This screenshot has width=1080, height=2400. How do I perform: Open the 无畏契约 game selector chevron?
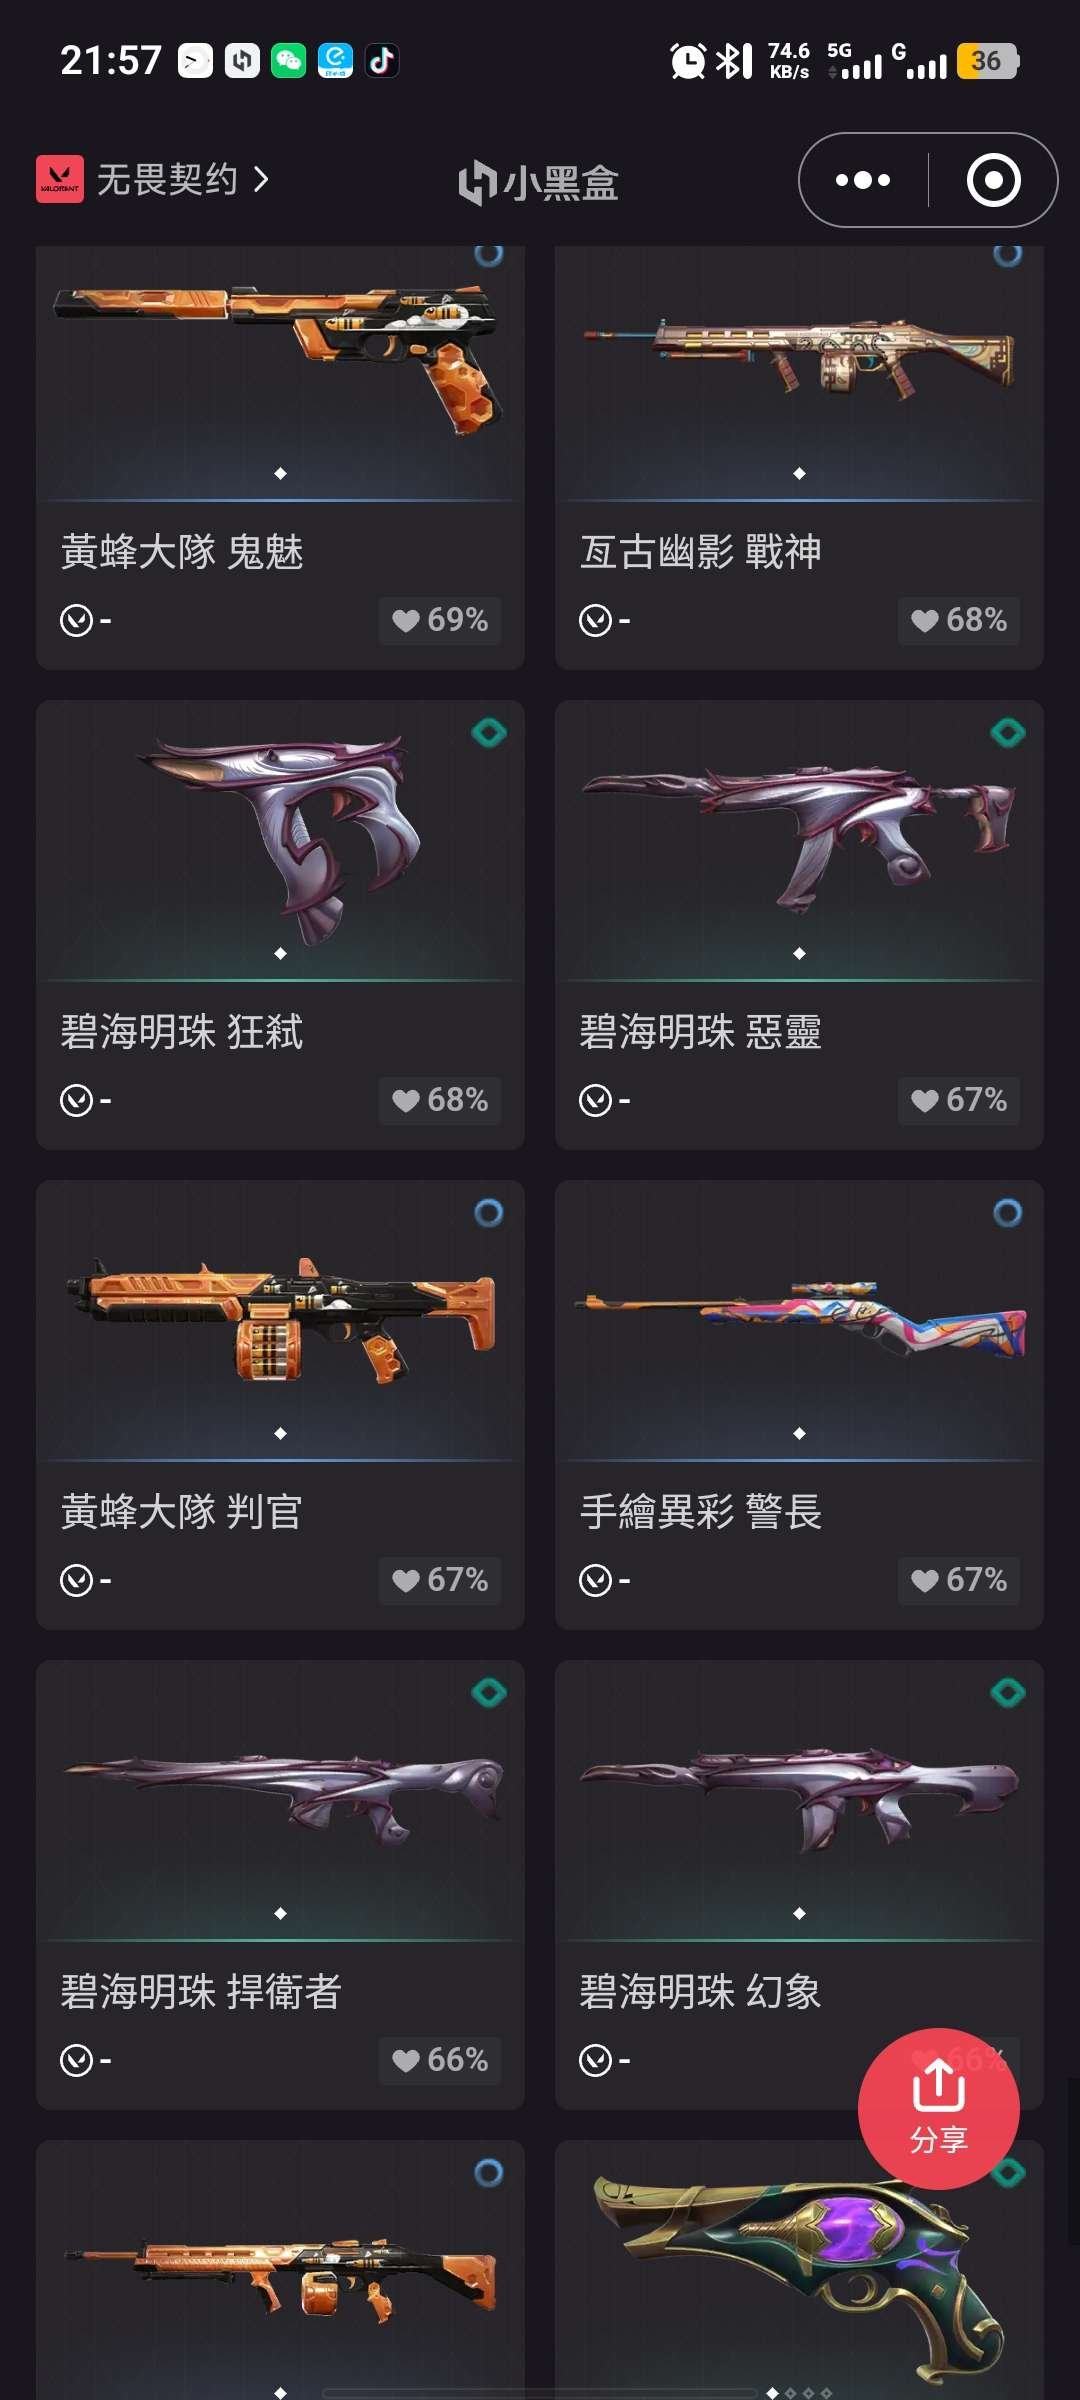pos(262,180)
